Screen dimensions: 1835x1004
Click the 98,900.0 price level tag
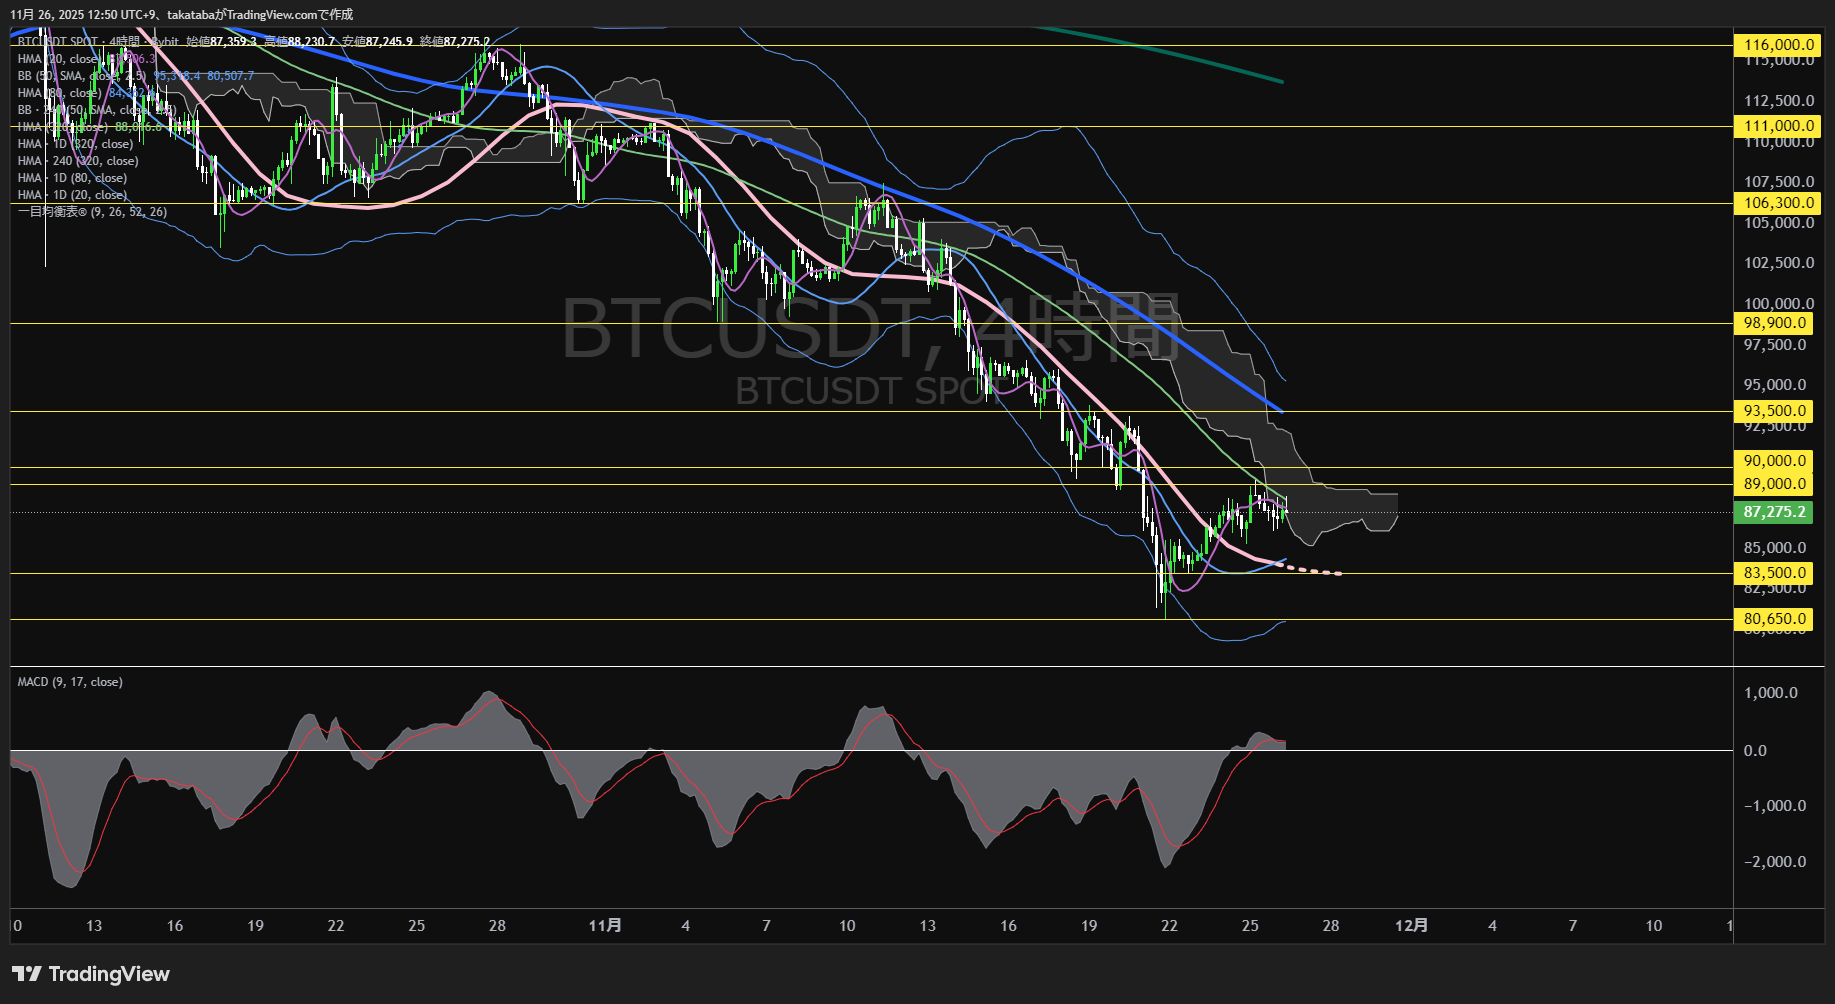click(1773, 323)
